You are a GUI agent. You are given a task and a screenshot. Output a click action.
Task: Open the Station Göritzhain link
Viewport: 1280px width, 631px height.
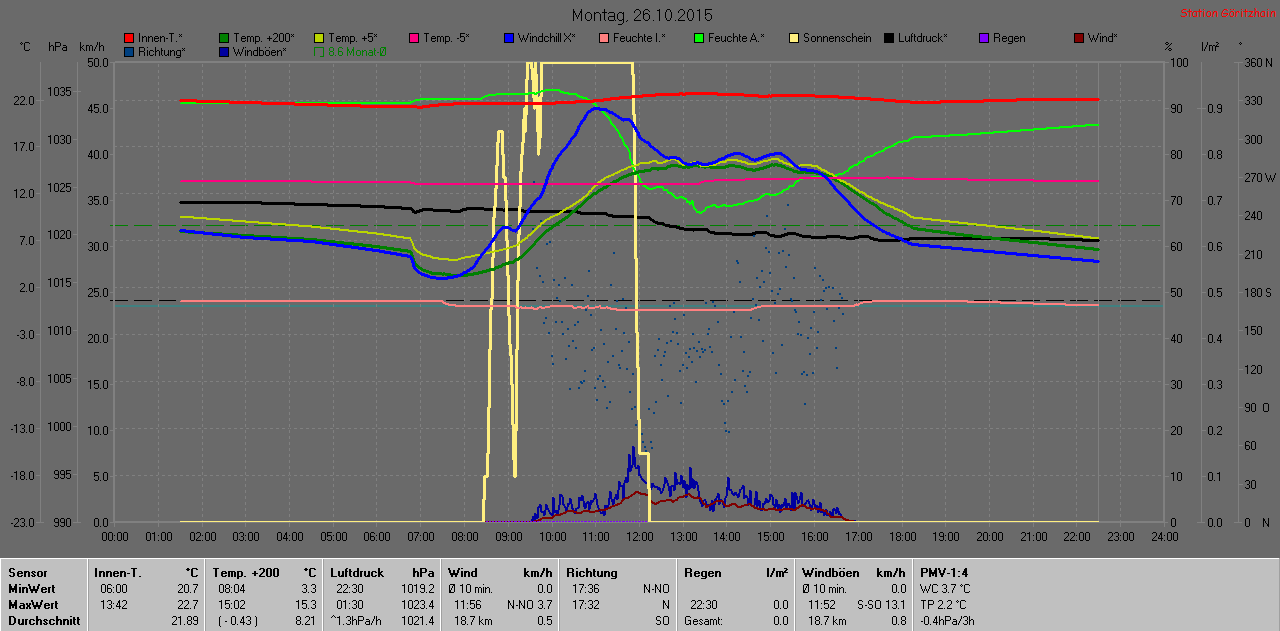point(1225,14)
